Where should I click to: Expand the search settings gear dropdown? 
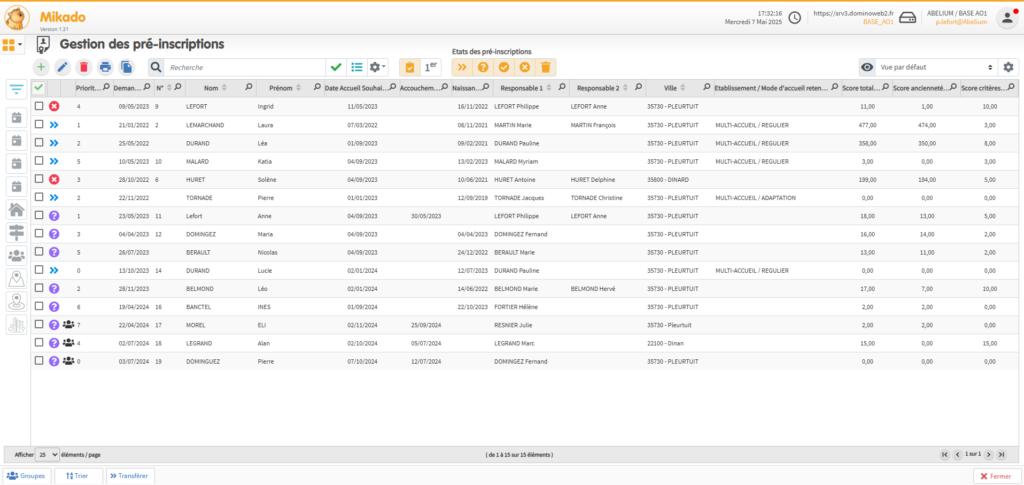pyautogui.click(x=378, y=67)
